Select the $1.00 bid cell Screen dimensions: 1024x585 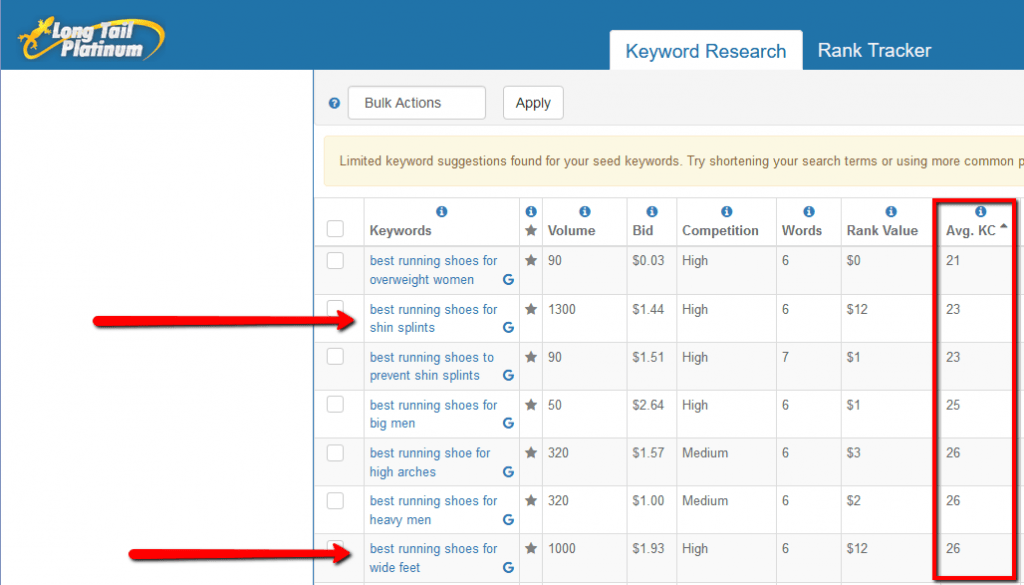point(648,501)
